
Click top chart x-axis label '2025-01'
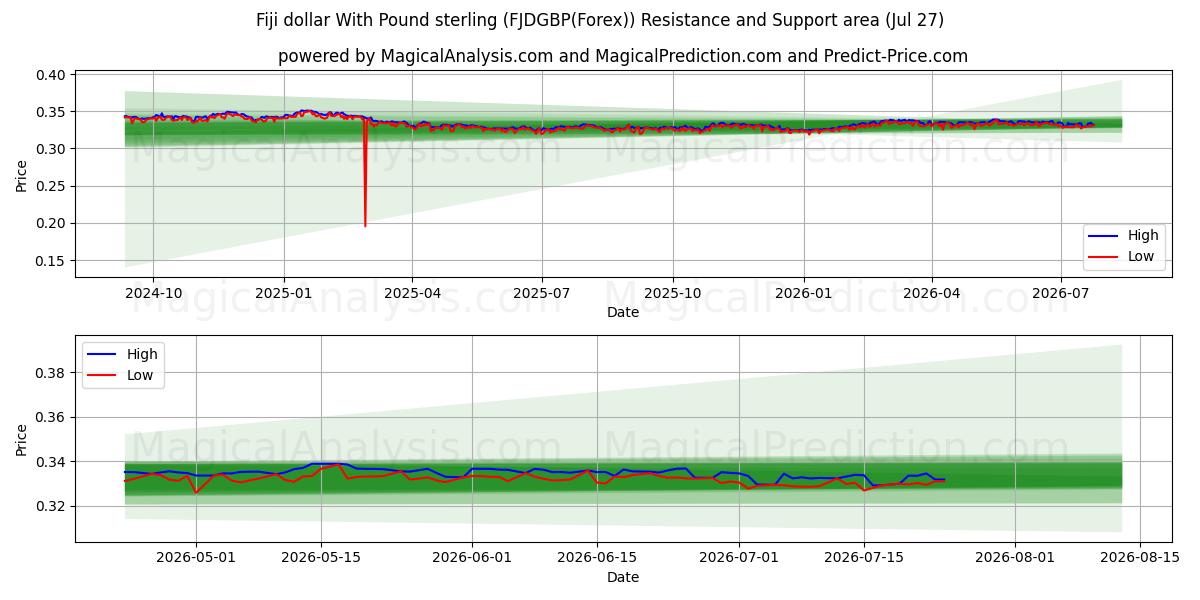284,293
